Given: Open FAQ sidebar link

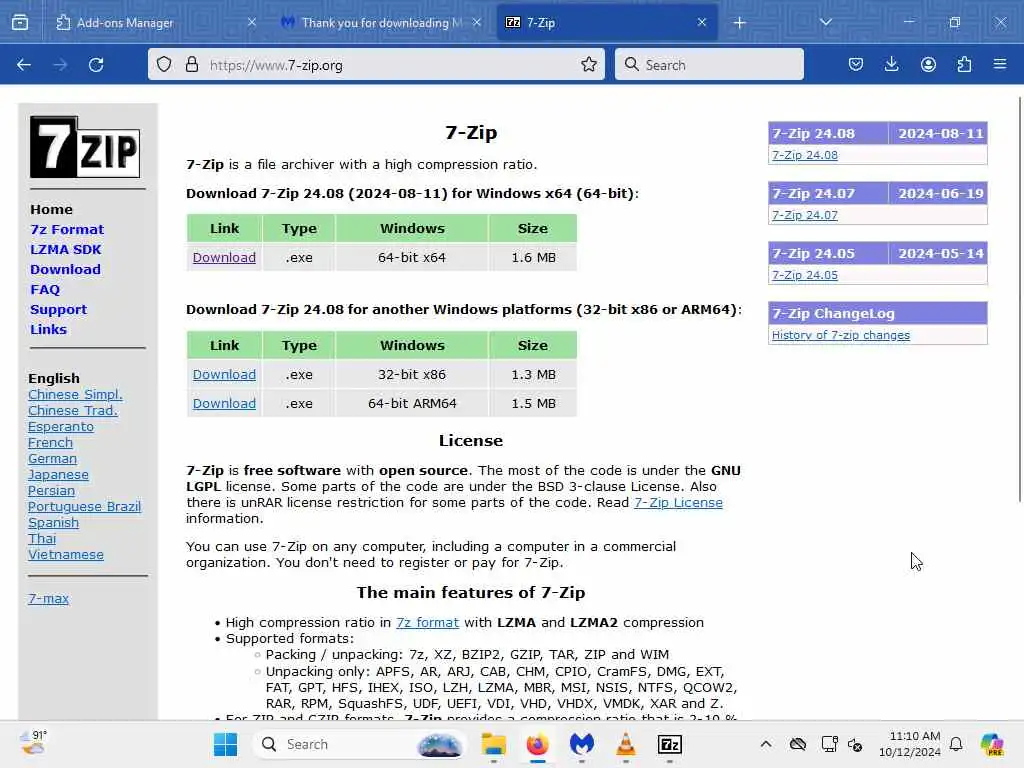Looking at the screenshot, I should click(x=45, y=289).
